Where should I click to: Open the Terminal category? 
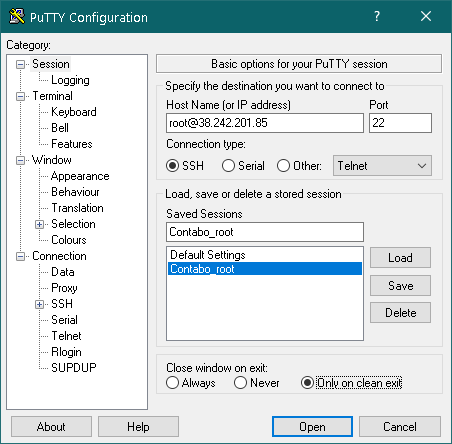pyautogui.click(x=52, y=96)
